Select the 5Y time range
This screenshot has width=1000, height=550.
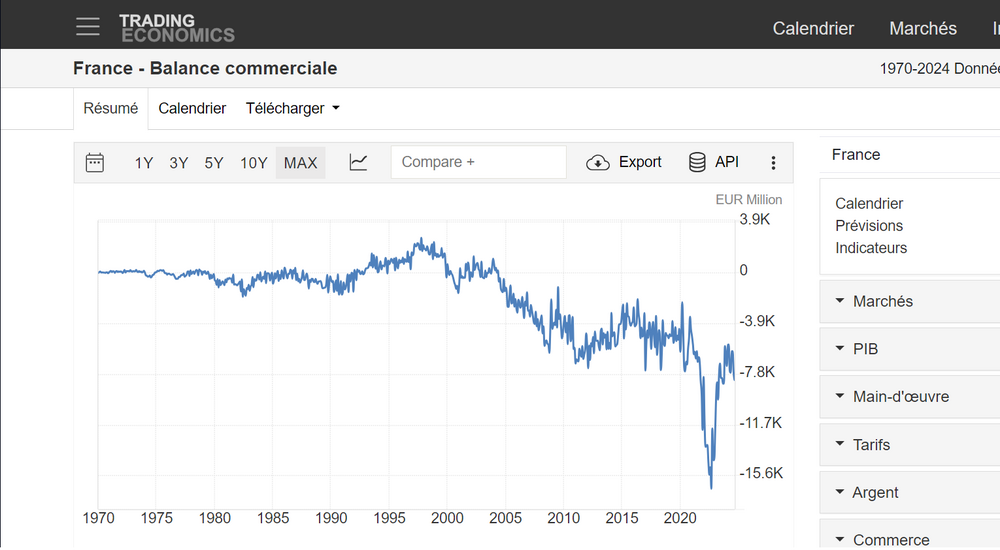tap(214, 163)
